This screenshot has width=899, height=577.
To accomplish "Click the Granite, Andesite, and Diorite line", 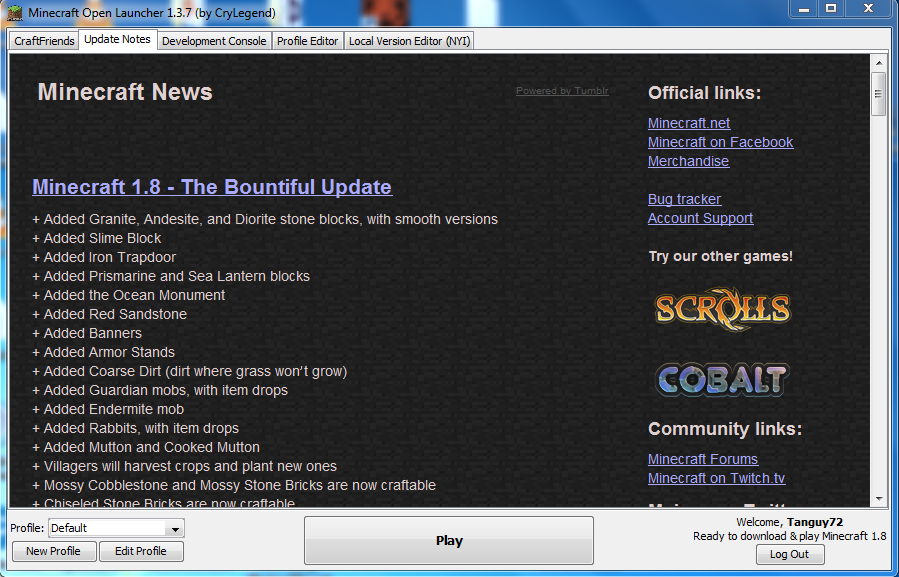I will [265, 219].
